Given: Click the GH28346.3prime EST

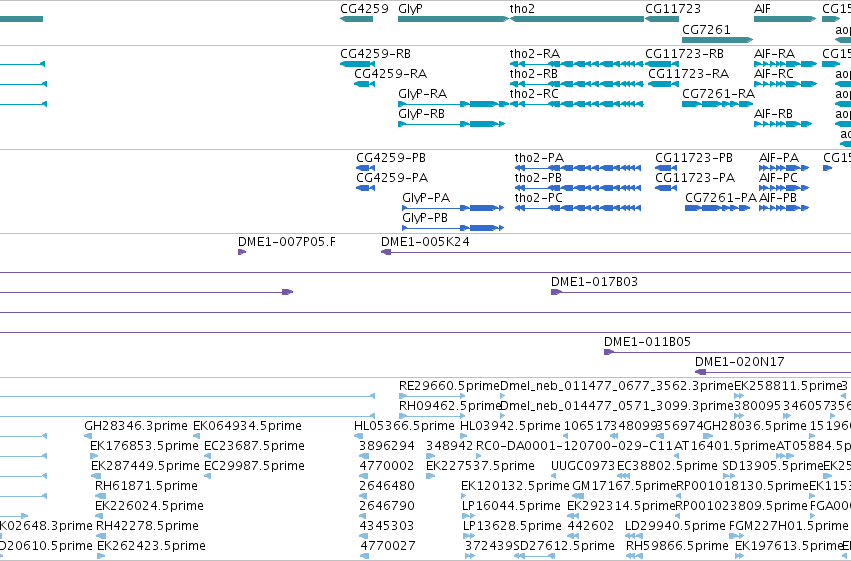Looking at the screenshot, I should coord(88,436).
